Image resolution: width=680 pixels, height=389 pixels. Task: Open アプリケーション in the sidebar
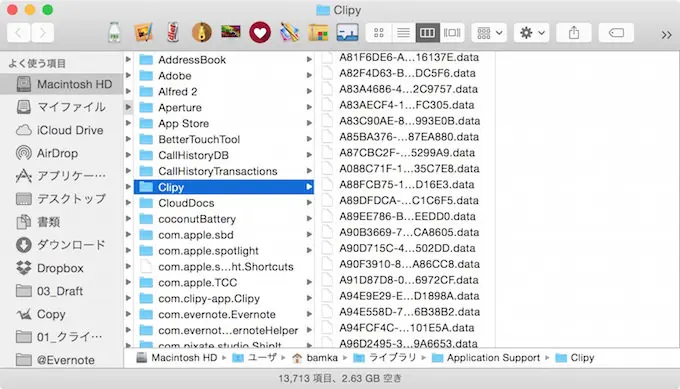pos(62,176)
